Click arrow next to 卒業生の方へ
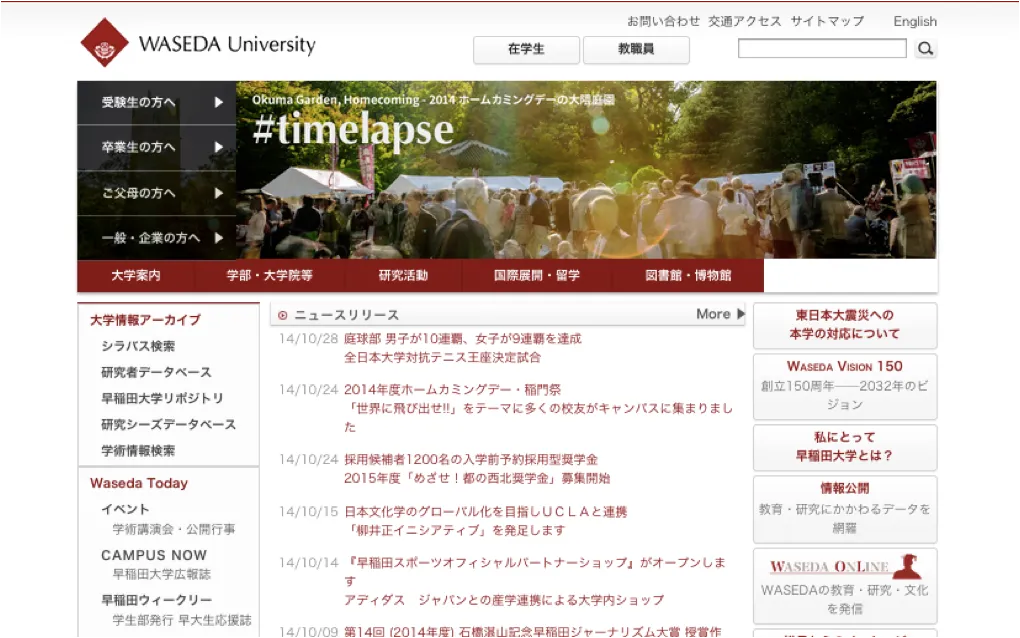1020x638 pixels. point(219,147)
